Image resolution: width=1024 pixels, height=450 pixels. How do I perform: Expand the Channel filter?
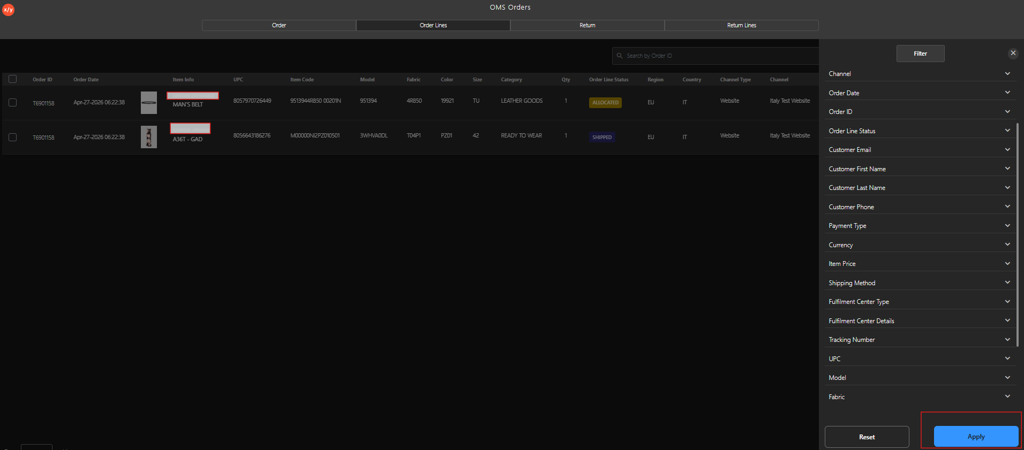coord(920,74)
